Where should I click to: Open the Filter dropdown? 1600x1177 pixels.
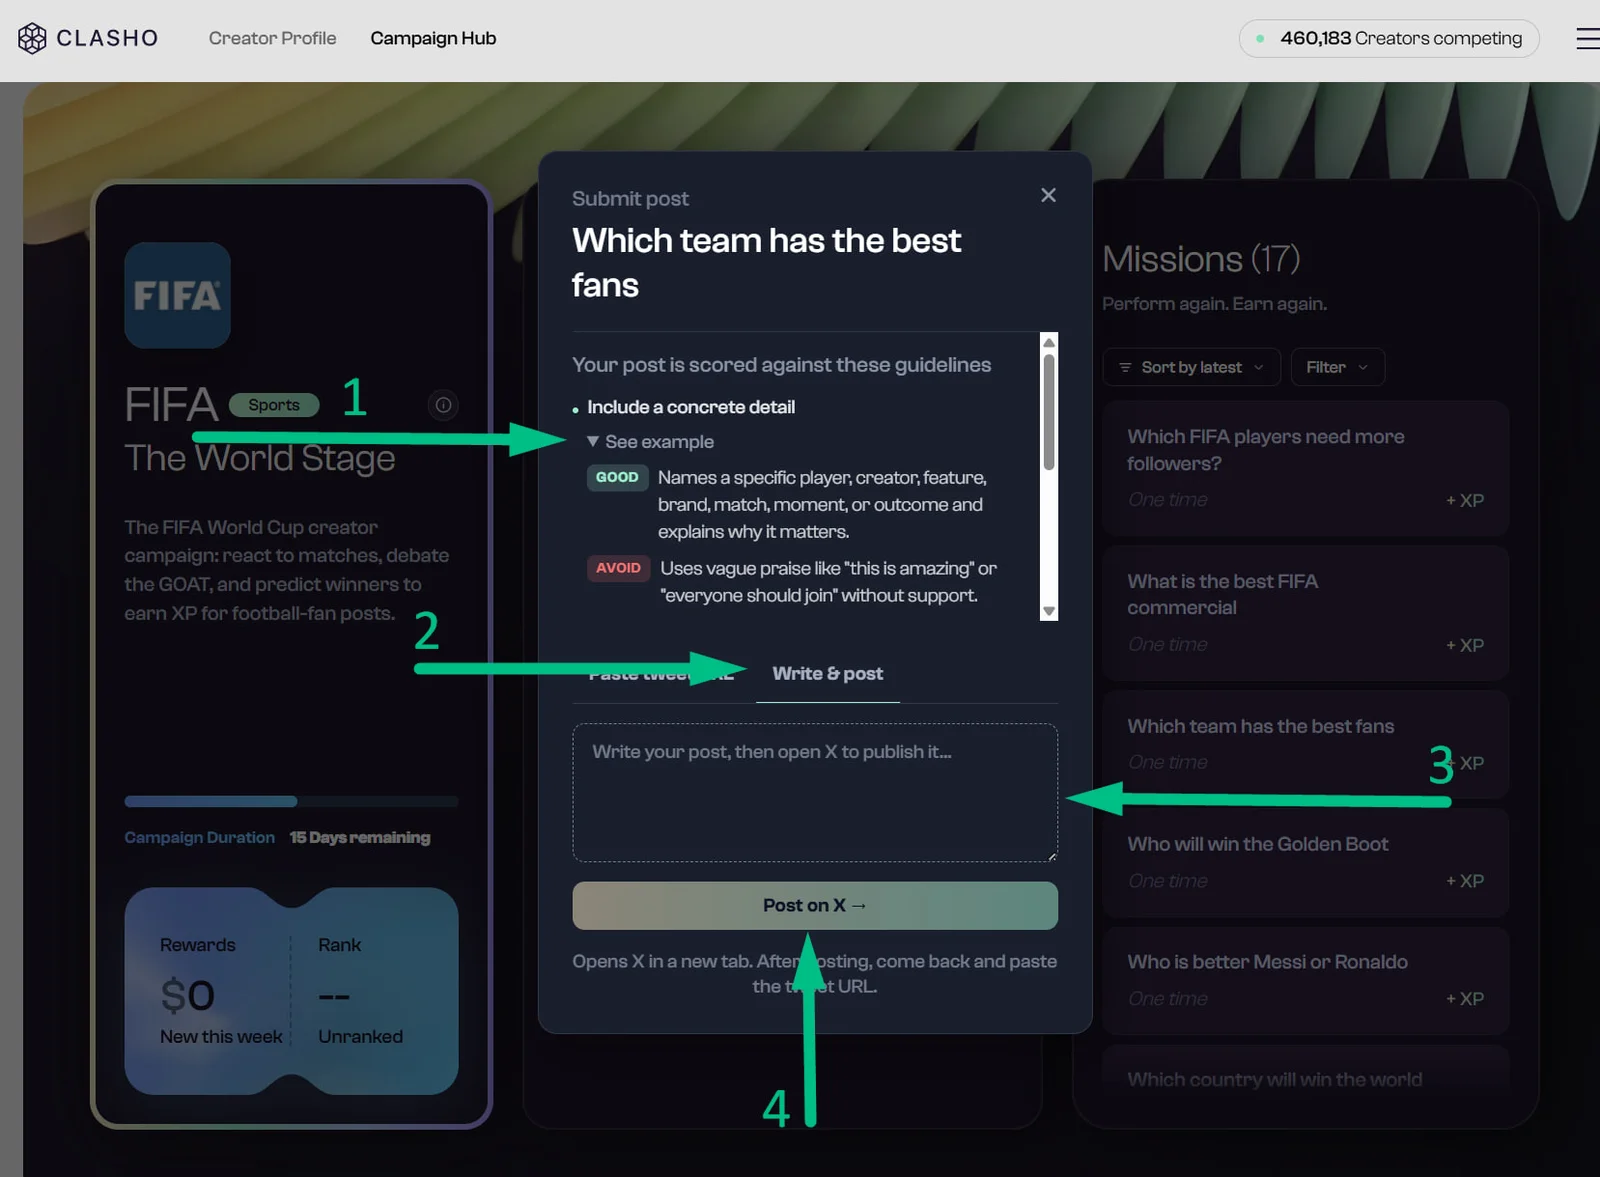coord(1337,367)
